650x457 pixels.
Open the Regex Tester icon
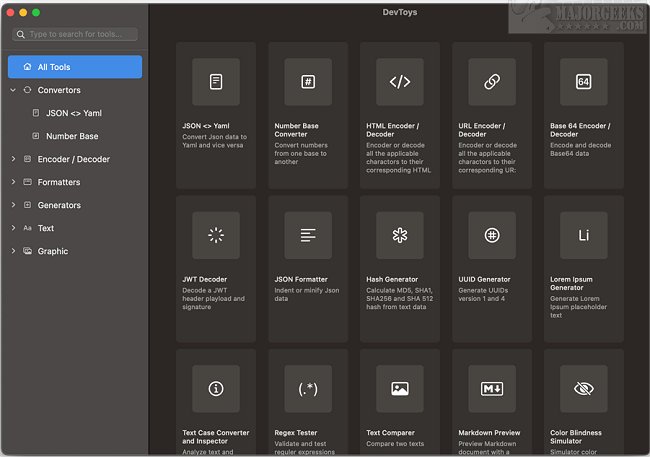coord(308,389)
